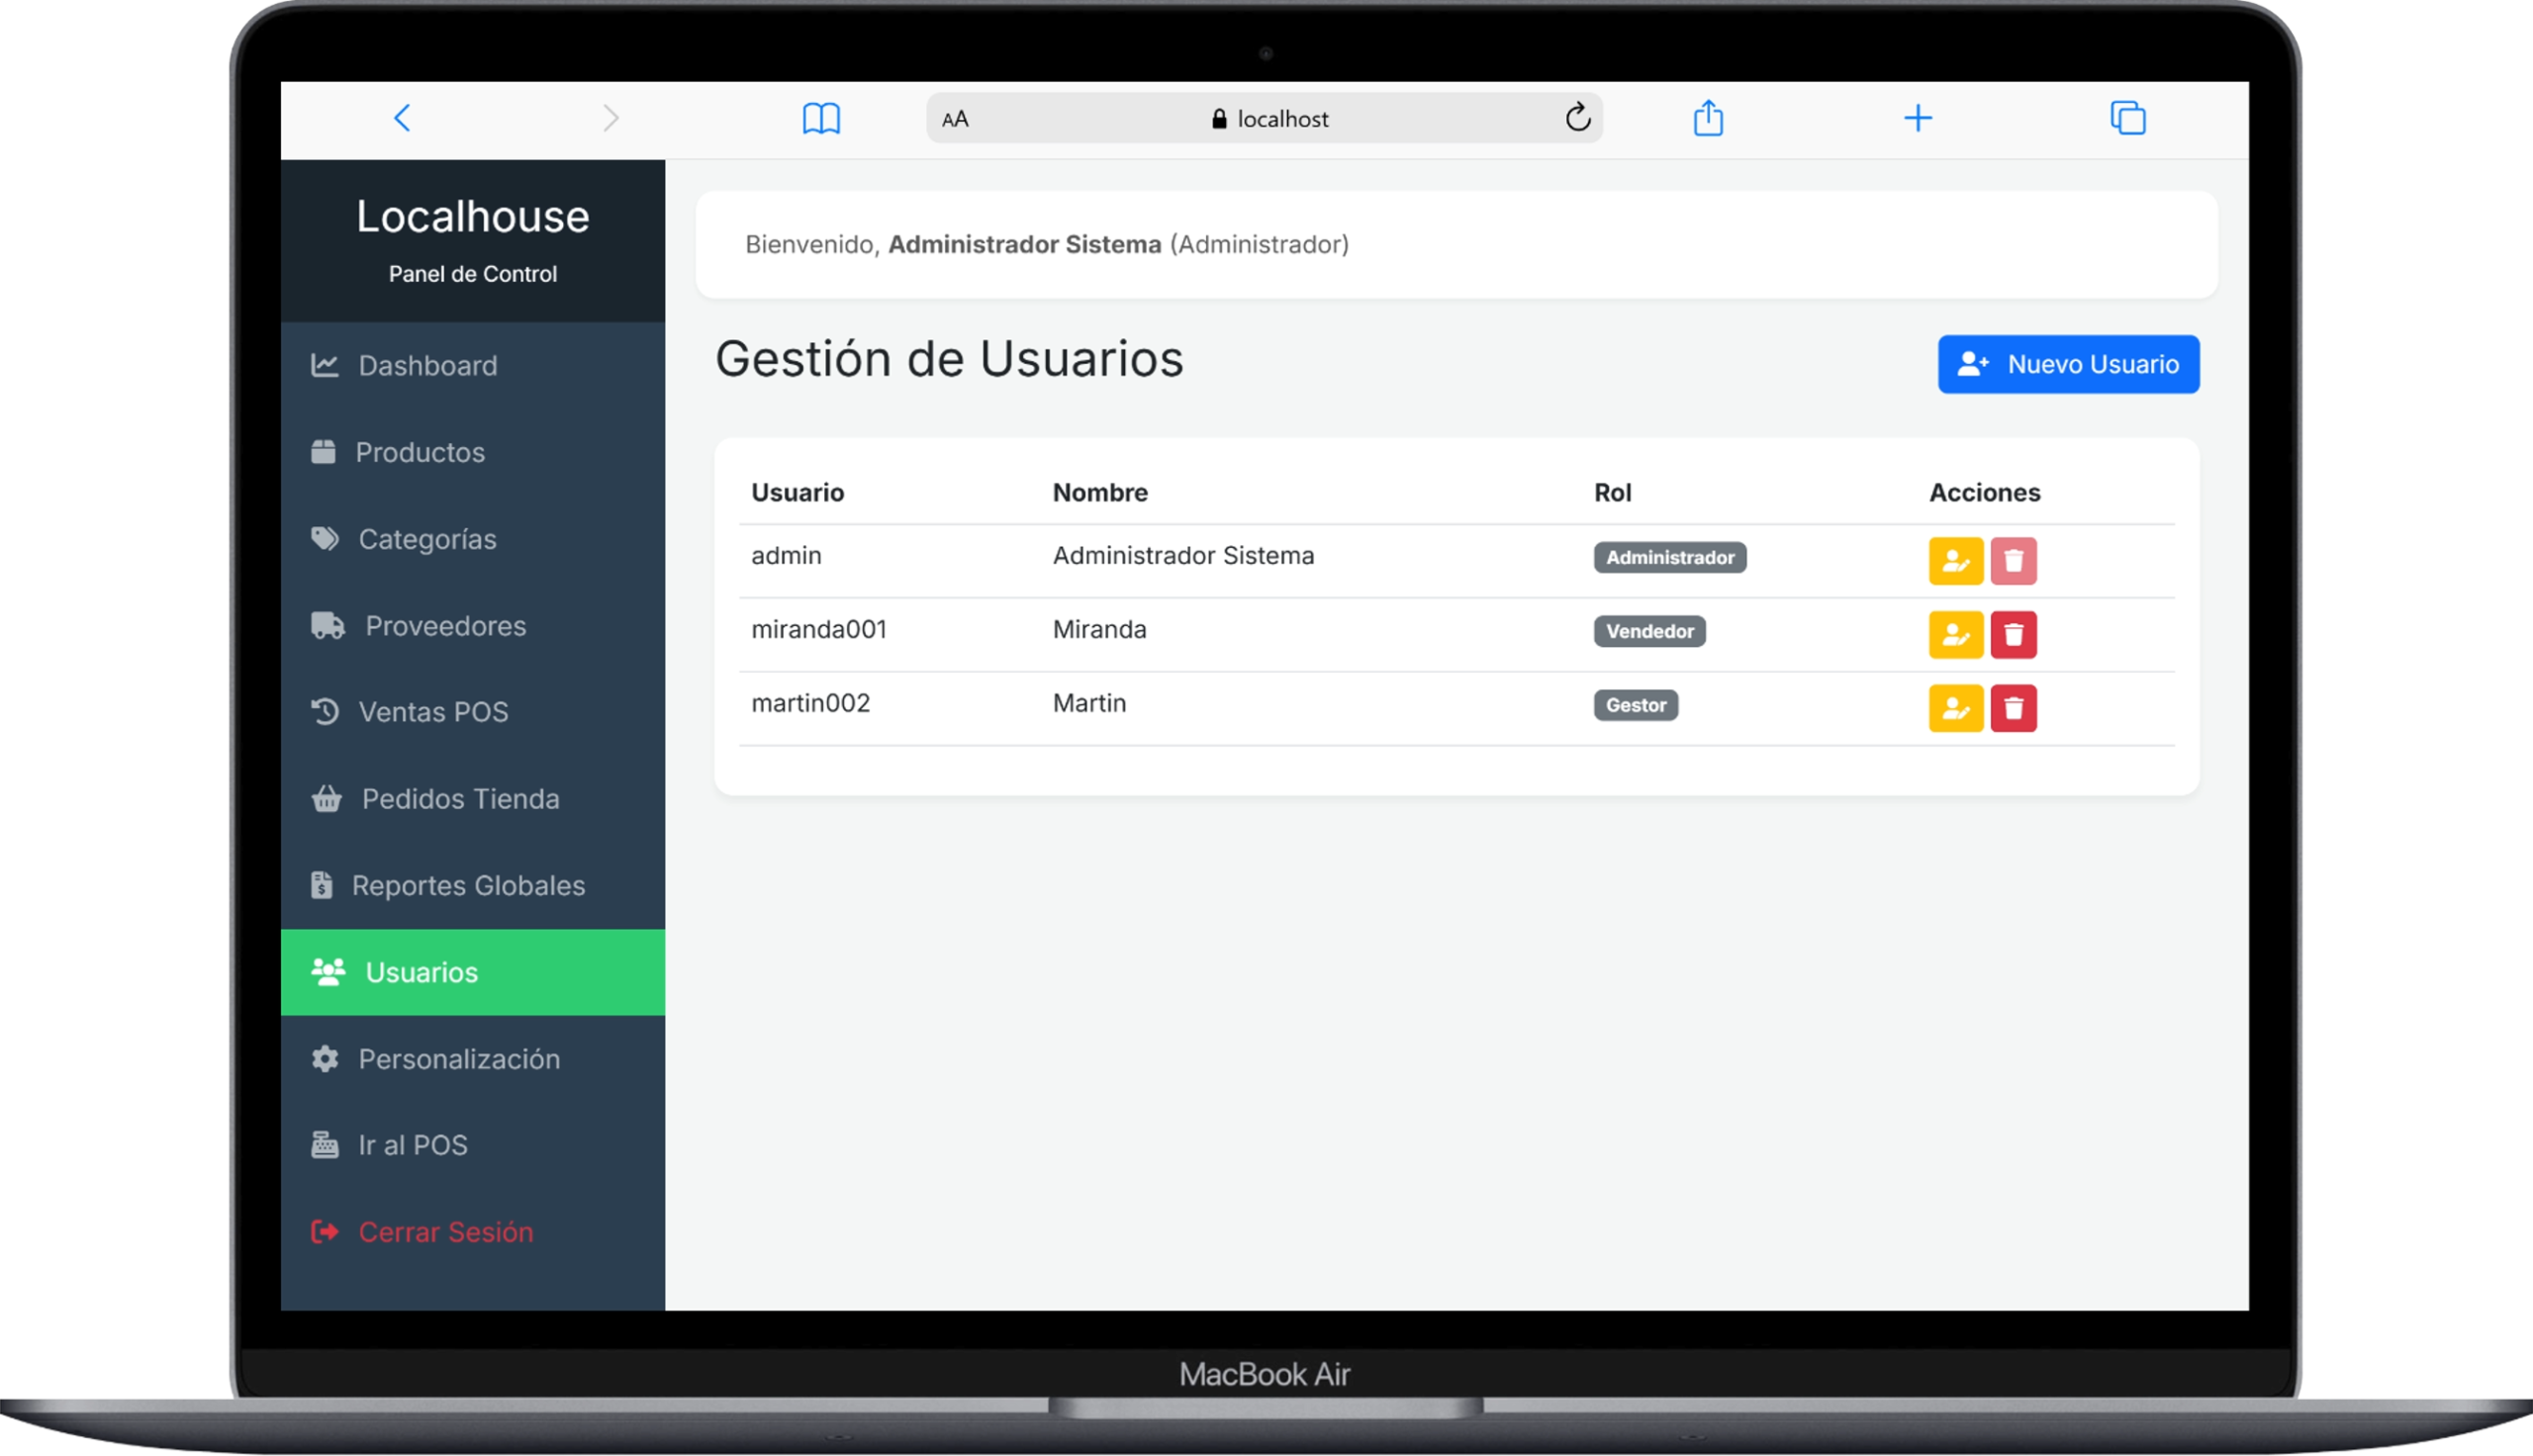
Task: Open reader AA text size menu
Action: coord(955,119)
